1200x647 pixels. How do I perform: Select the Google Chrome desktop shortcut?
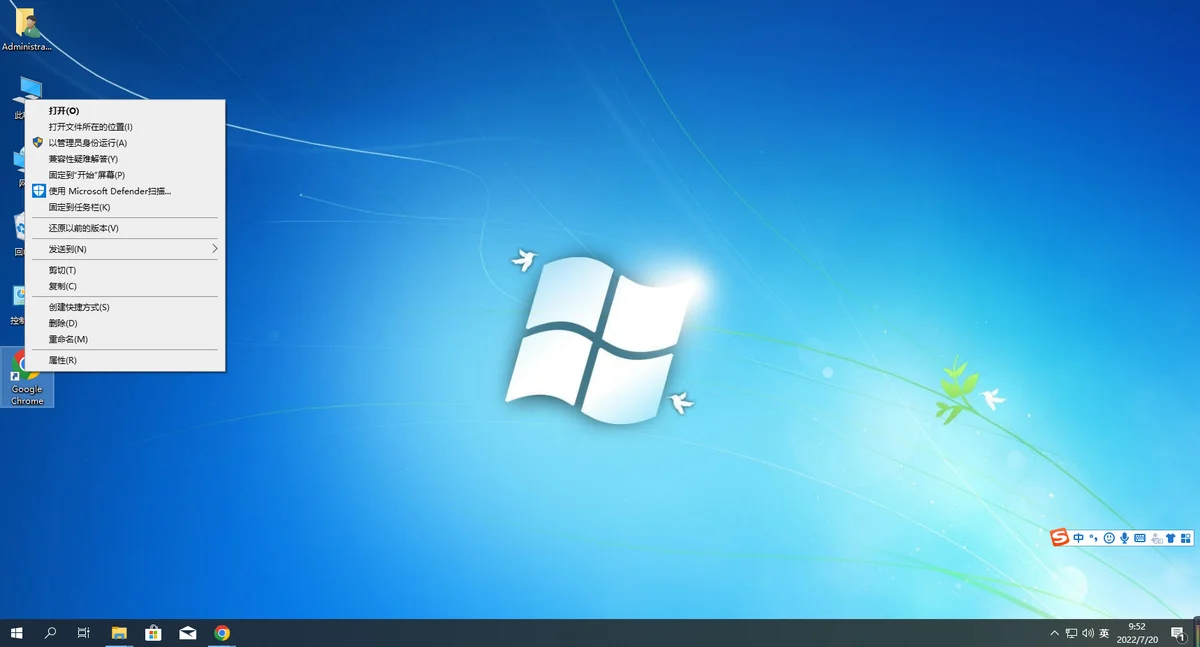[x=27, y=378]
